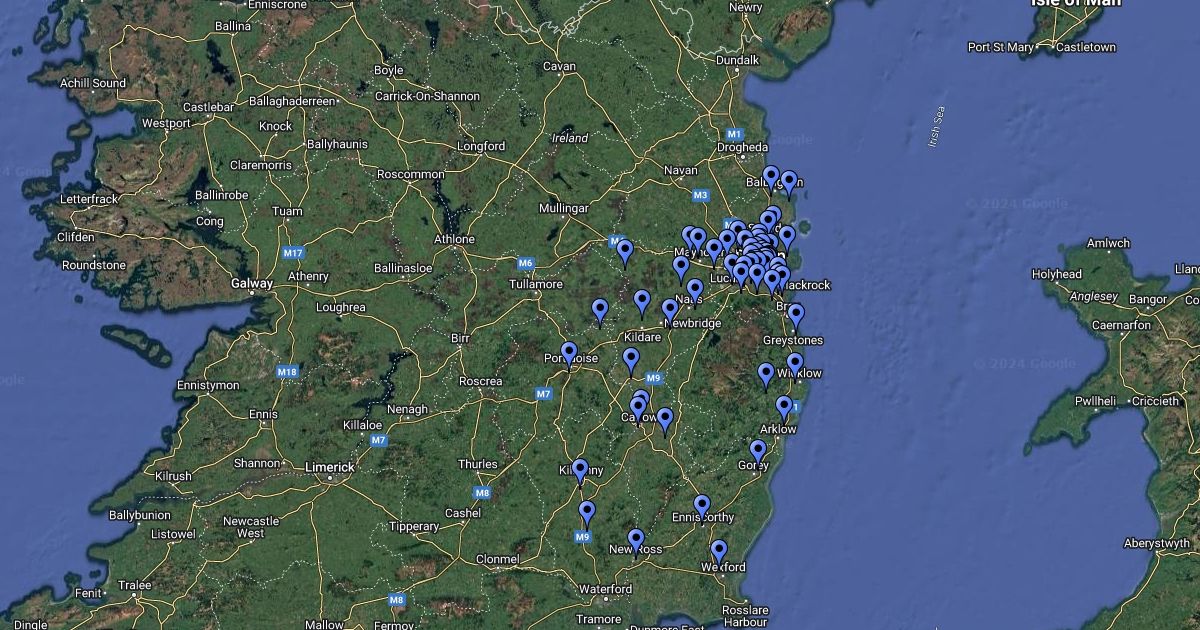Click the Nenagh town label
The height and width of the screenshot is (630, 1200).
pyautogui.click(x=407, y=409)
